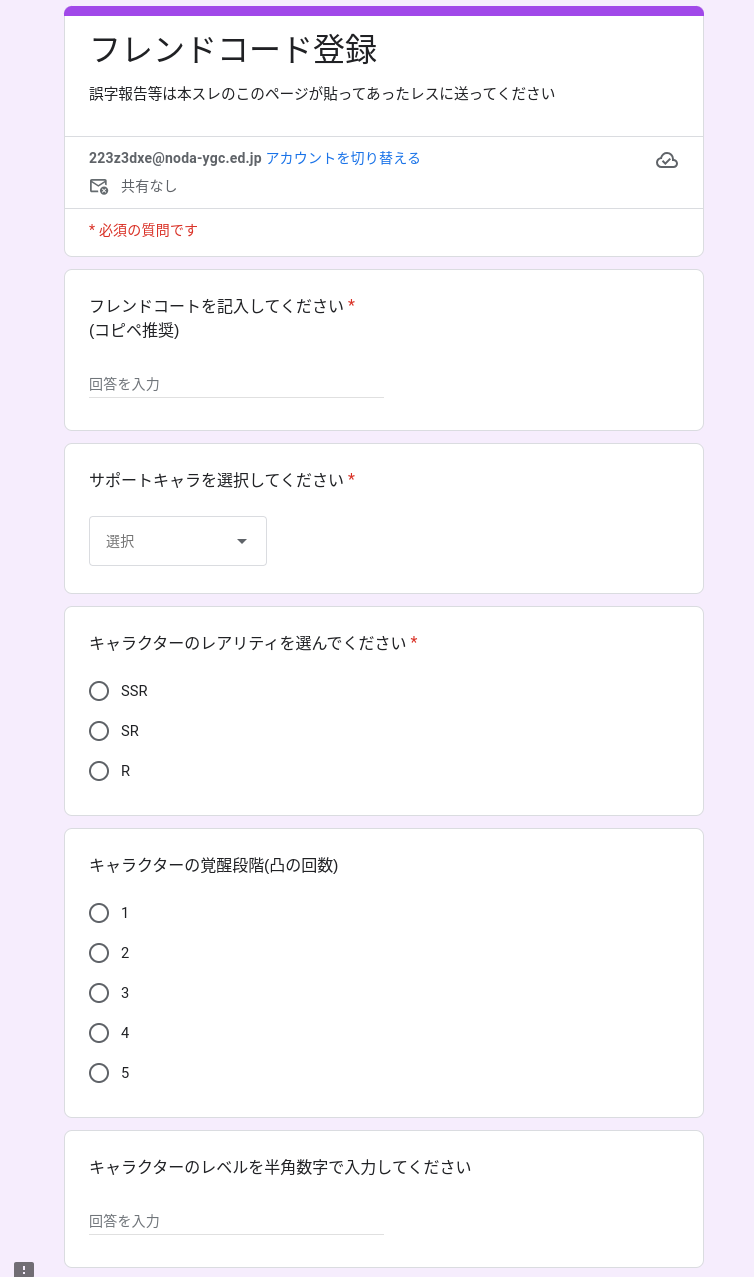Pick awakening stage 3 radio button
The image size is (754, 1277).
point(99,993)
